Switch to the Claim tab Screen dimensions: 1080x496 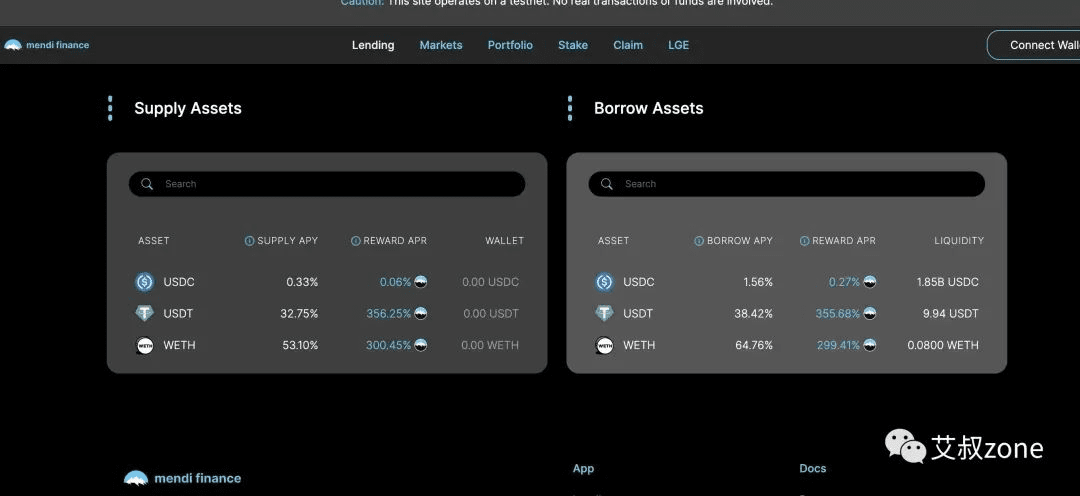(x=627, y=45)
